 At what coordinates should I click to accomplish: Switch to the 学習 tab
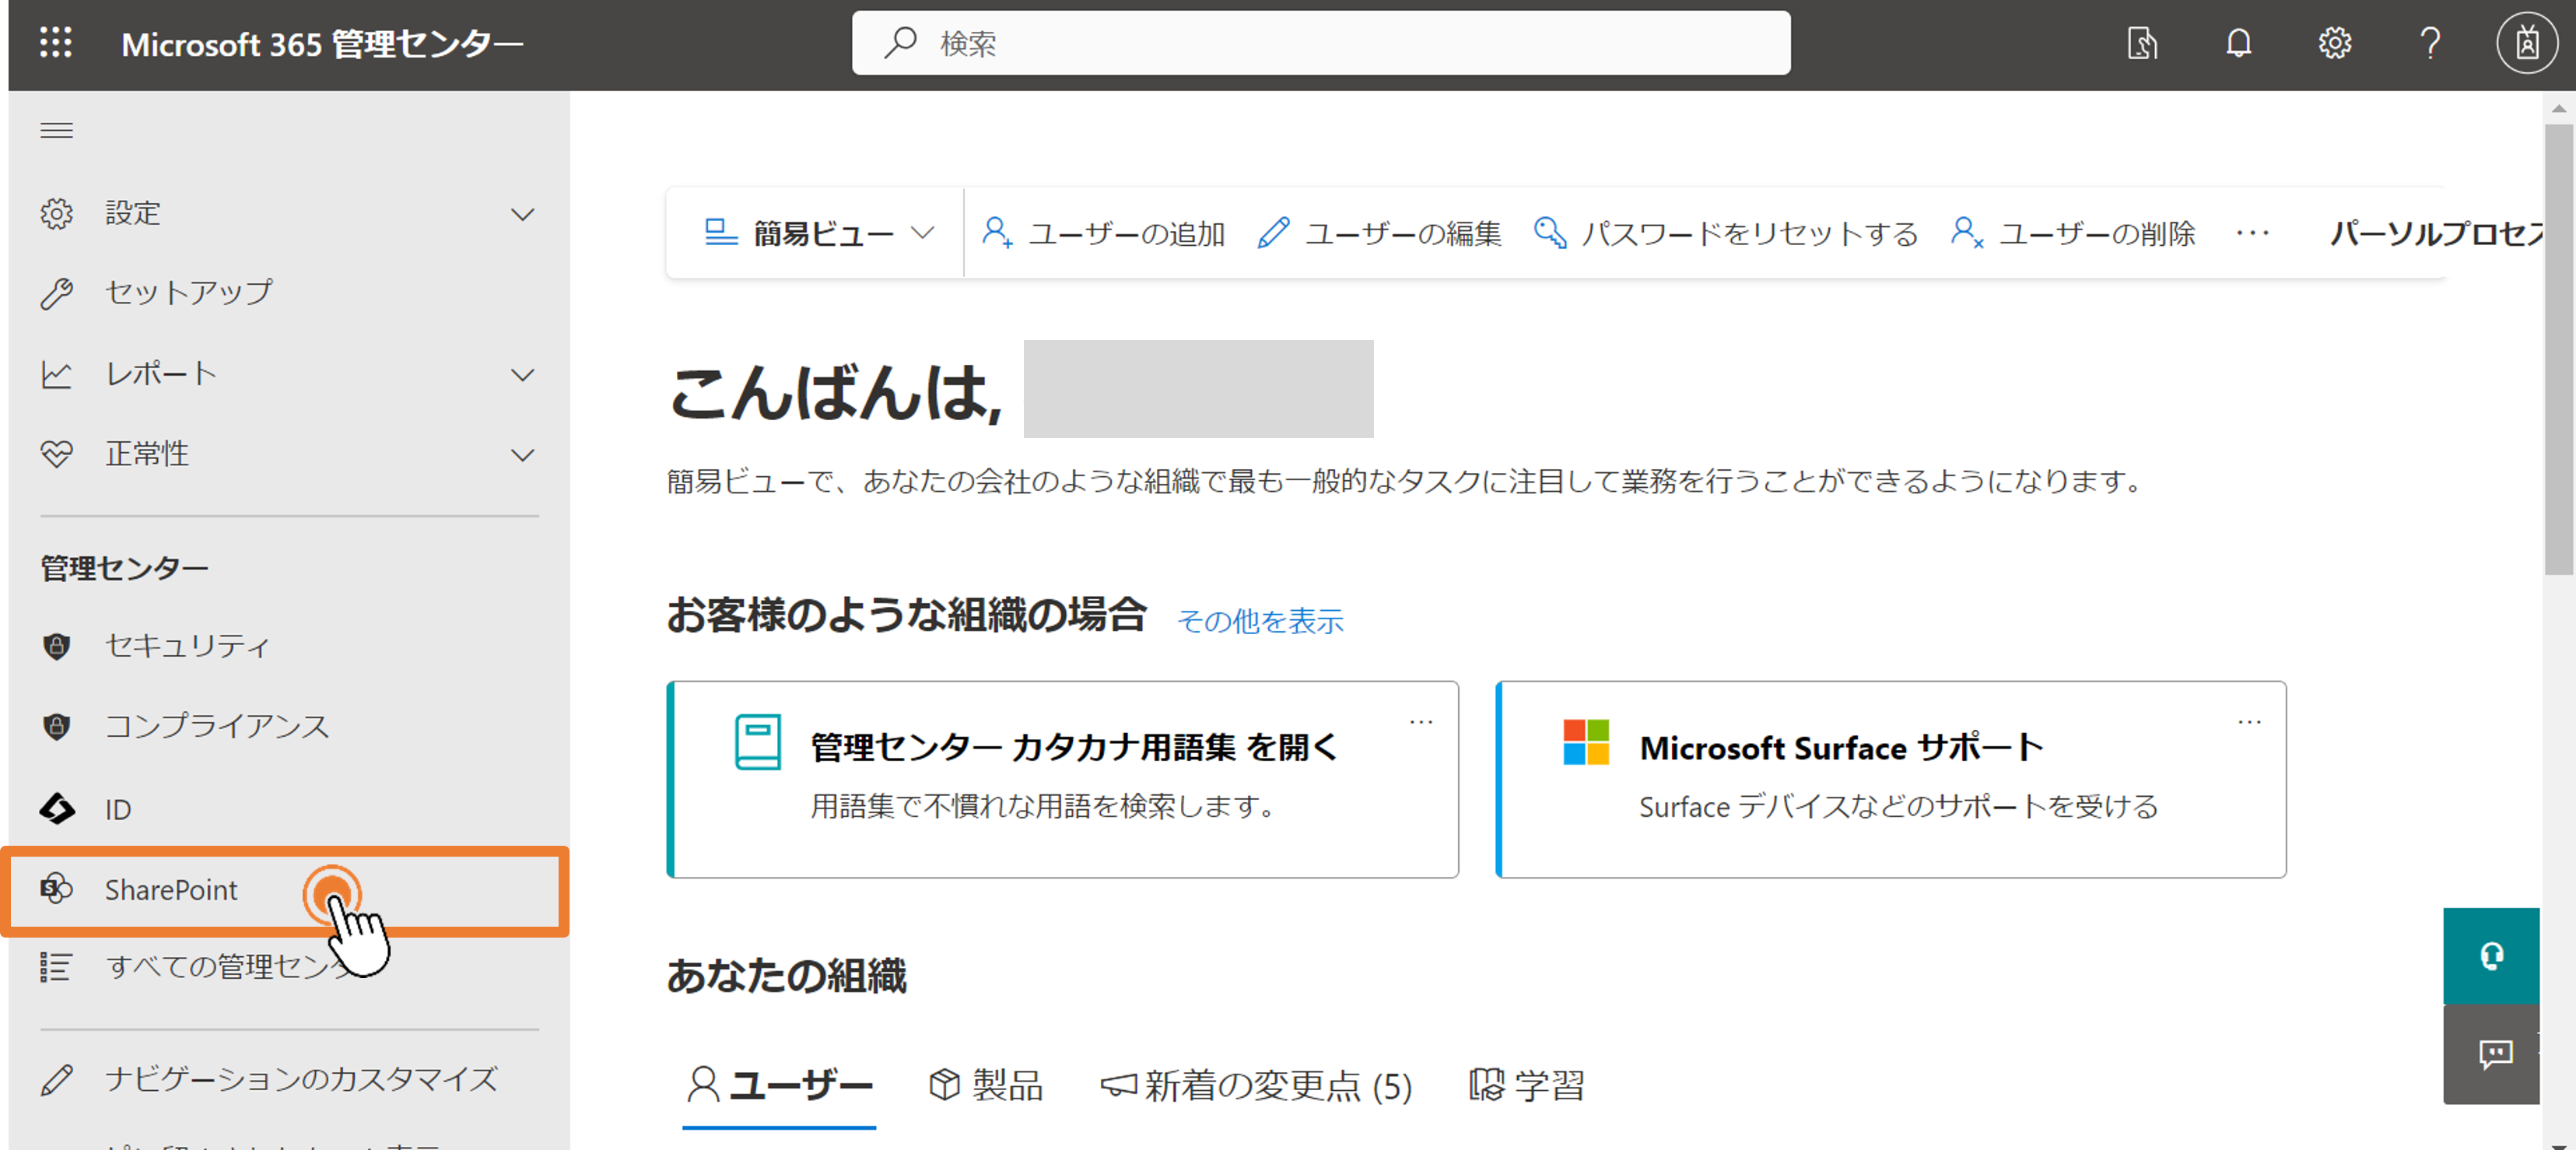pyautogui.click(x=1526, y=1086)
